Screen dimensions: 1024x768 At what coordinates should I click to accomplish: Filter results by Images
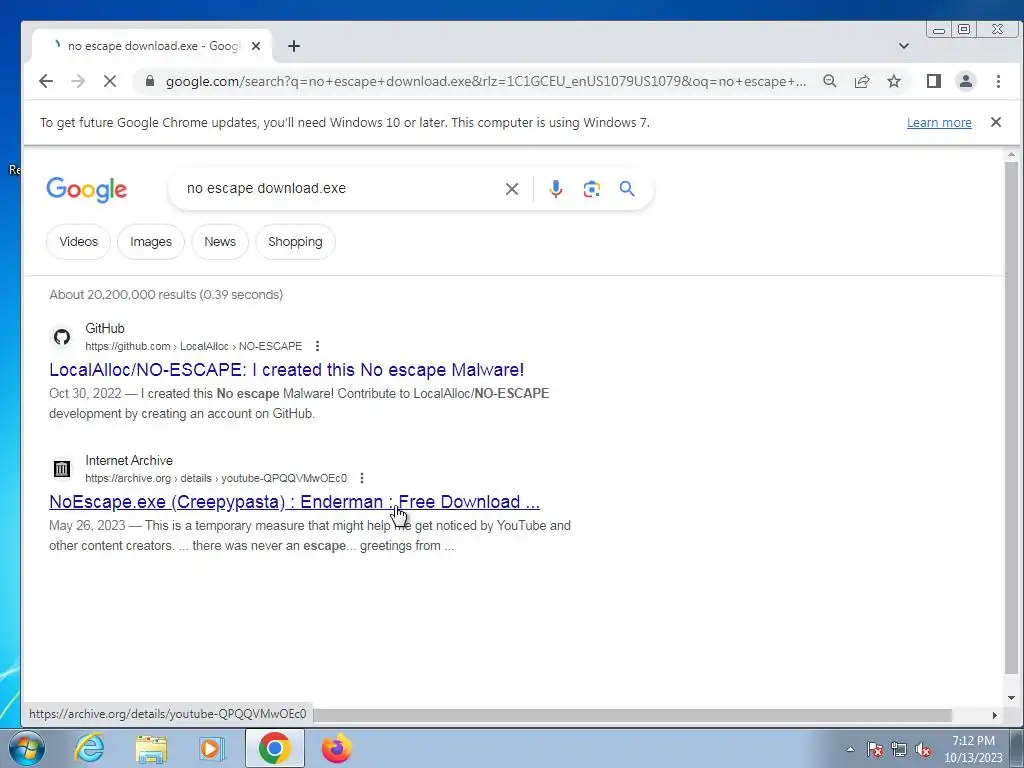click(x=151, y=242)
